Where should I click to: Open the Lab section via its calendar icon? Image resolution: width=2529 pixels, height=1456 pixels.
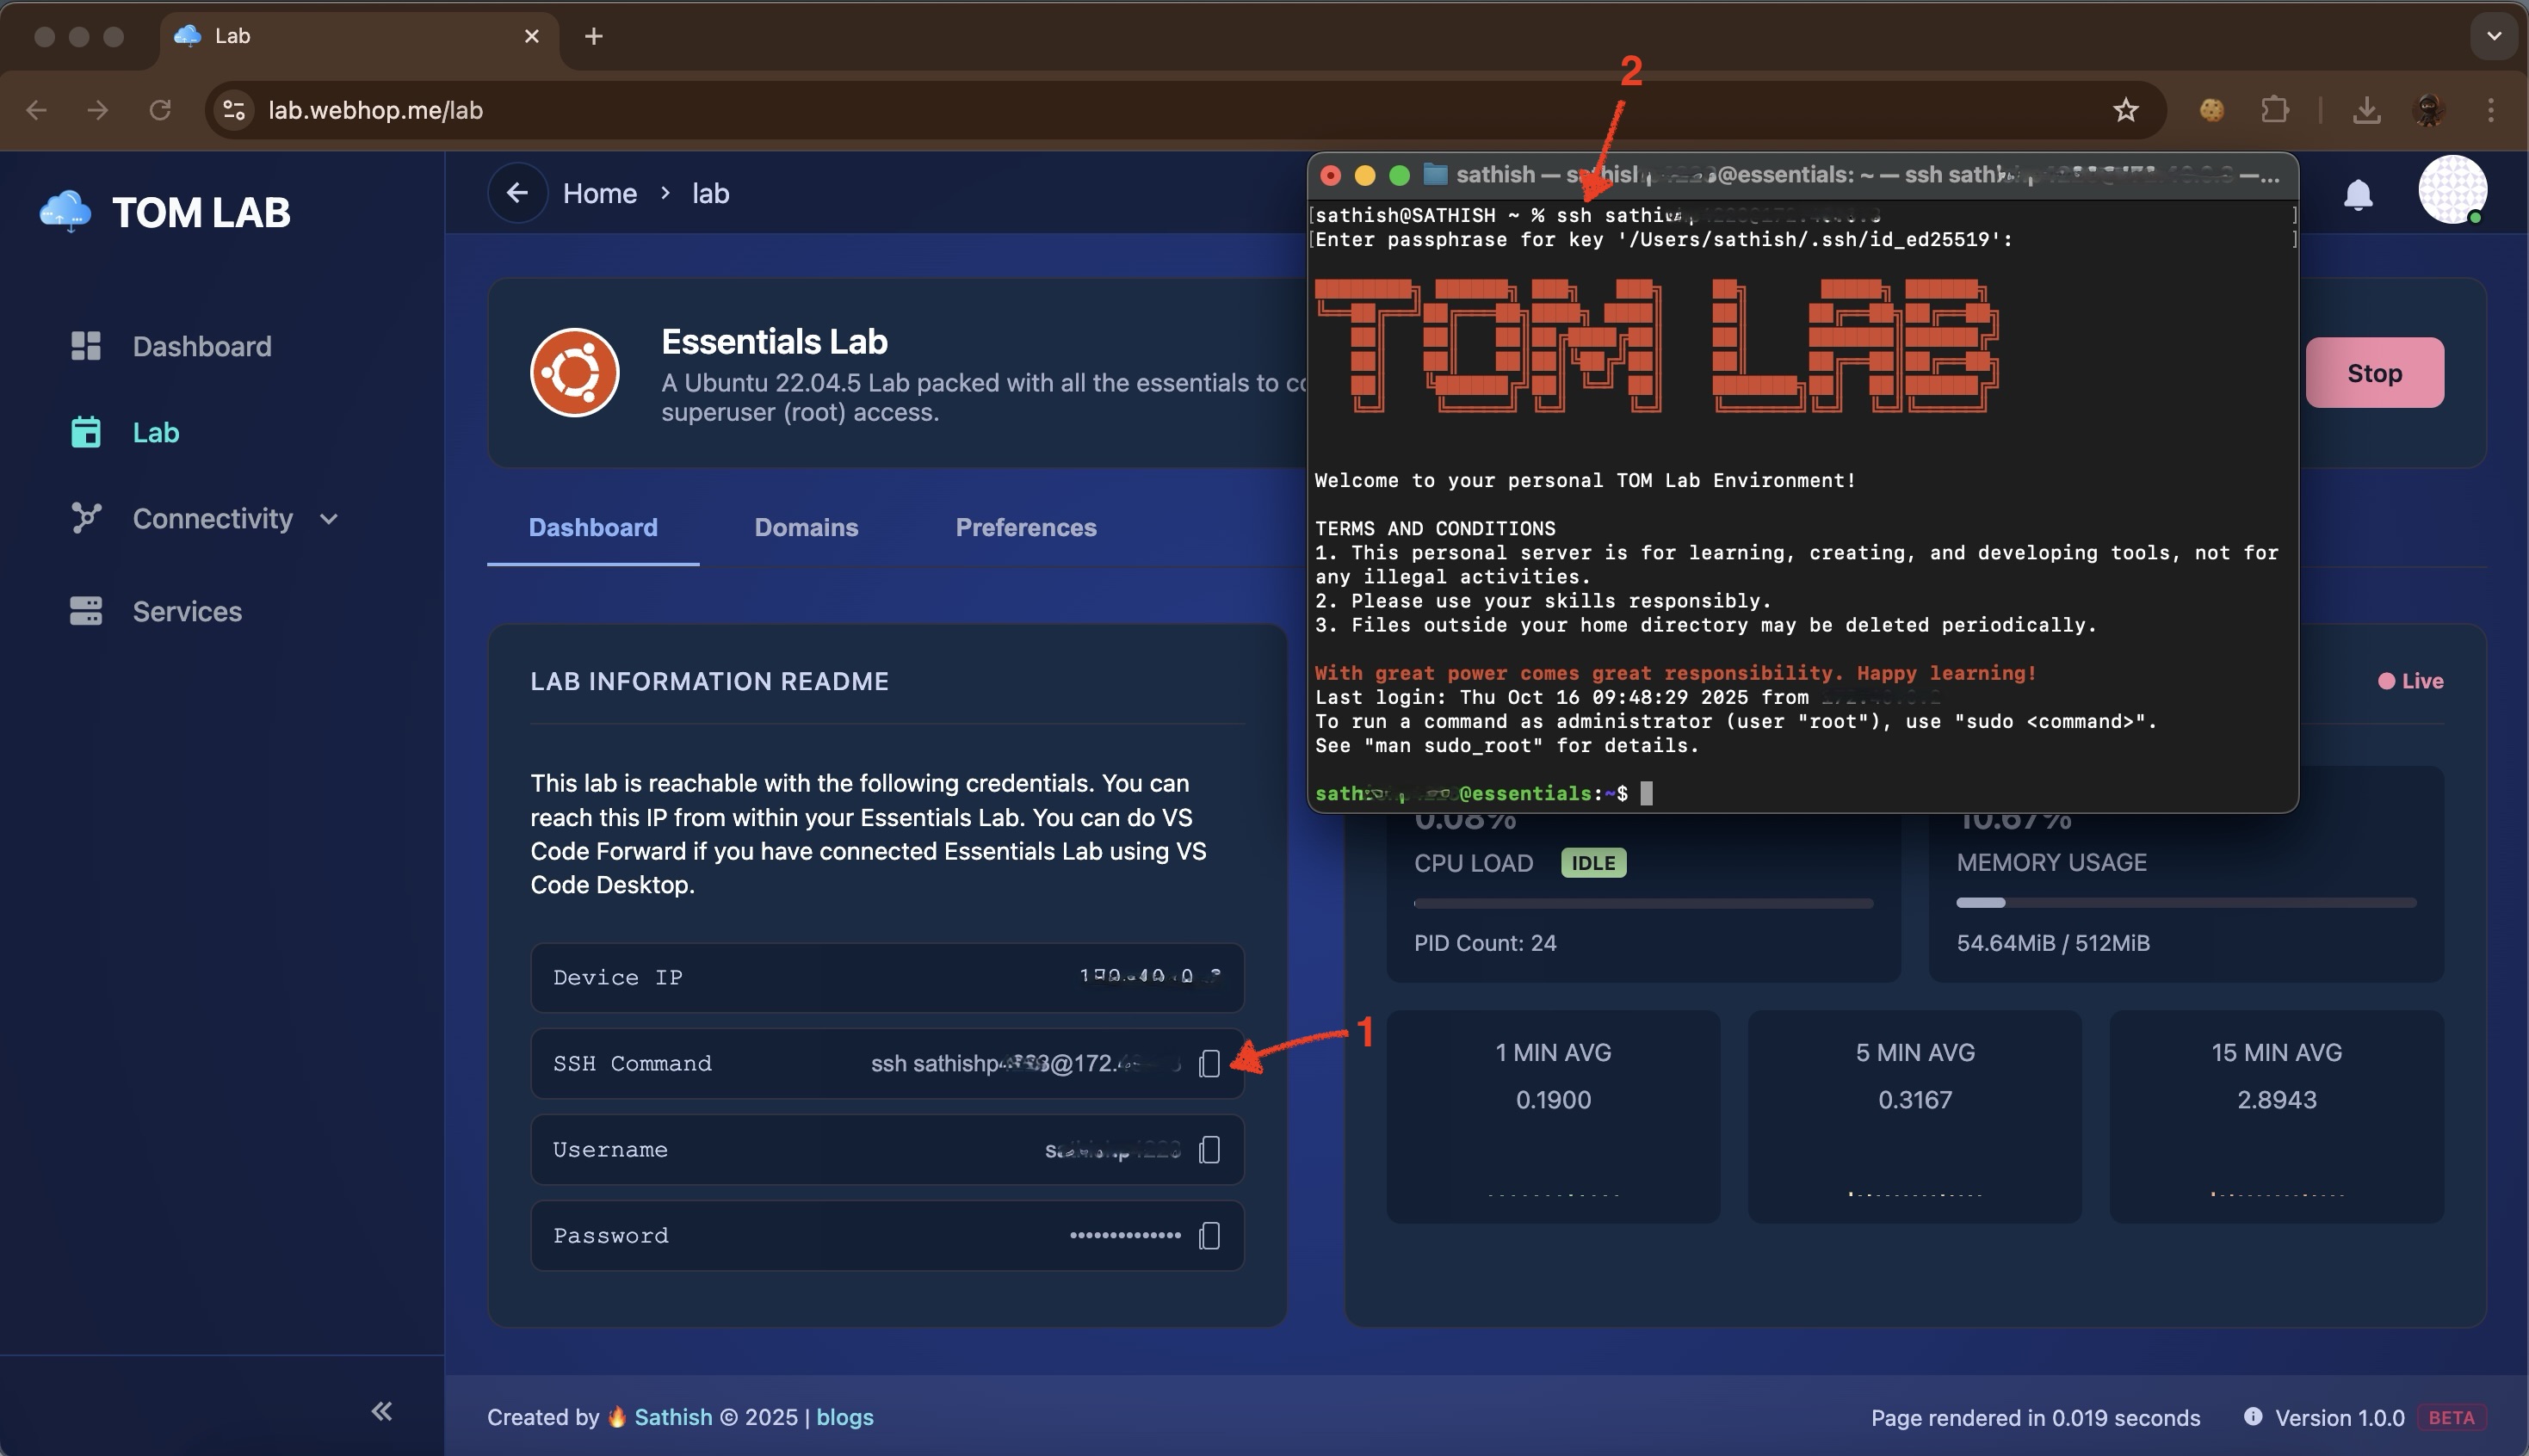click(x=87, y=432)
